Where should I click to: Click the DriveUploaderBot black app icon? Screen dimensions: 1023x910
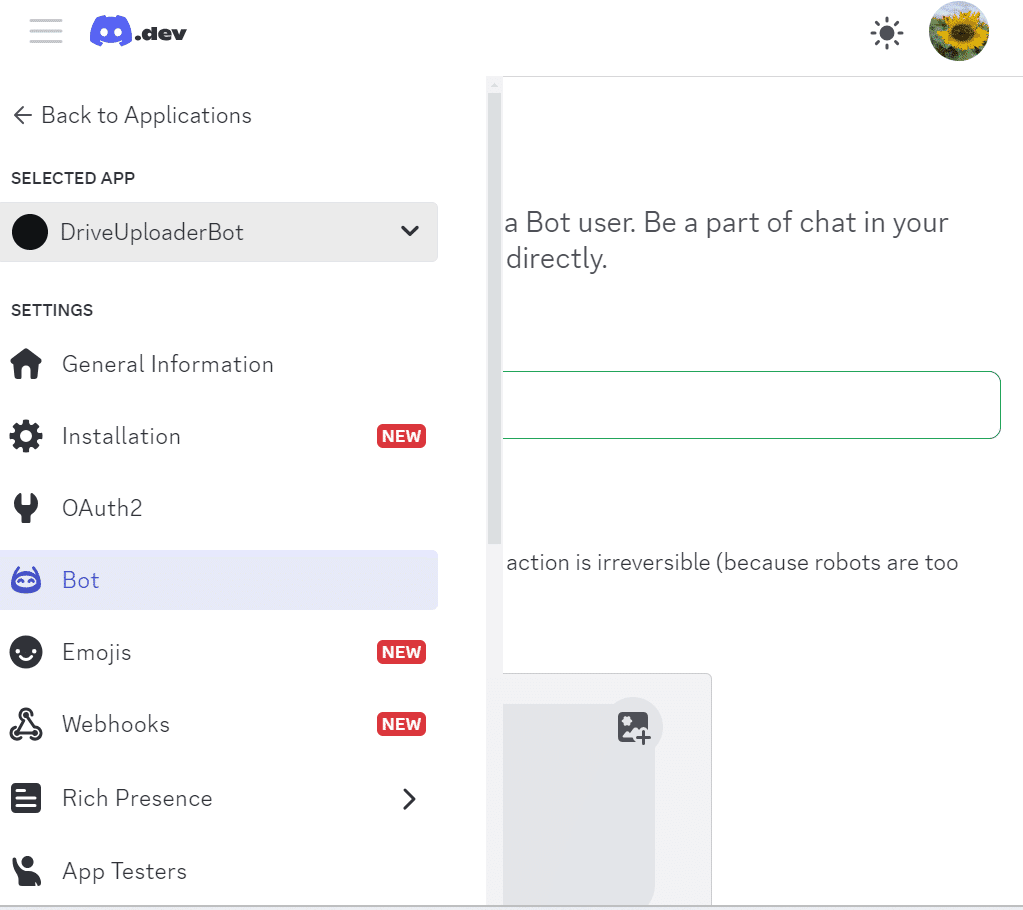coord(30,232)
